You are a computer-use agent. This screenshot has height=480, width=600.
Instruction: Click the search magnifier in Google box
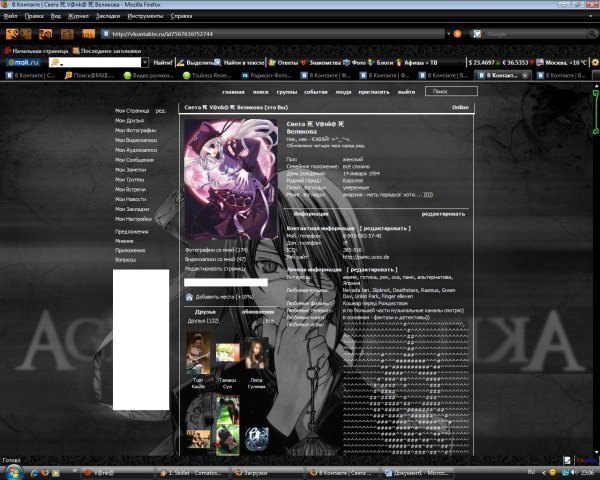(x=592, y=34)
